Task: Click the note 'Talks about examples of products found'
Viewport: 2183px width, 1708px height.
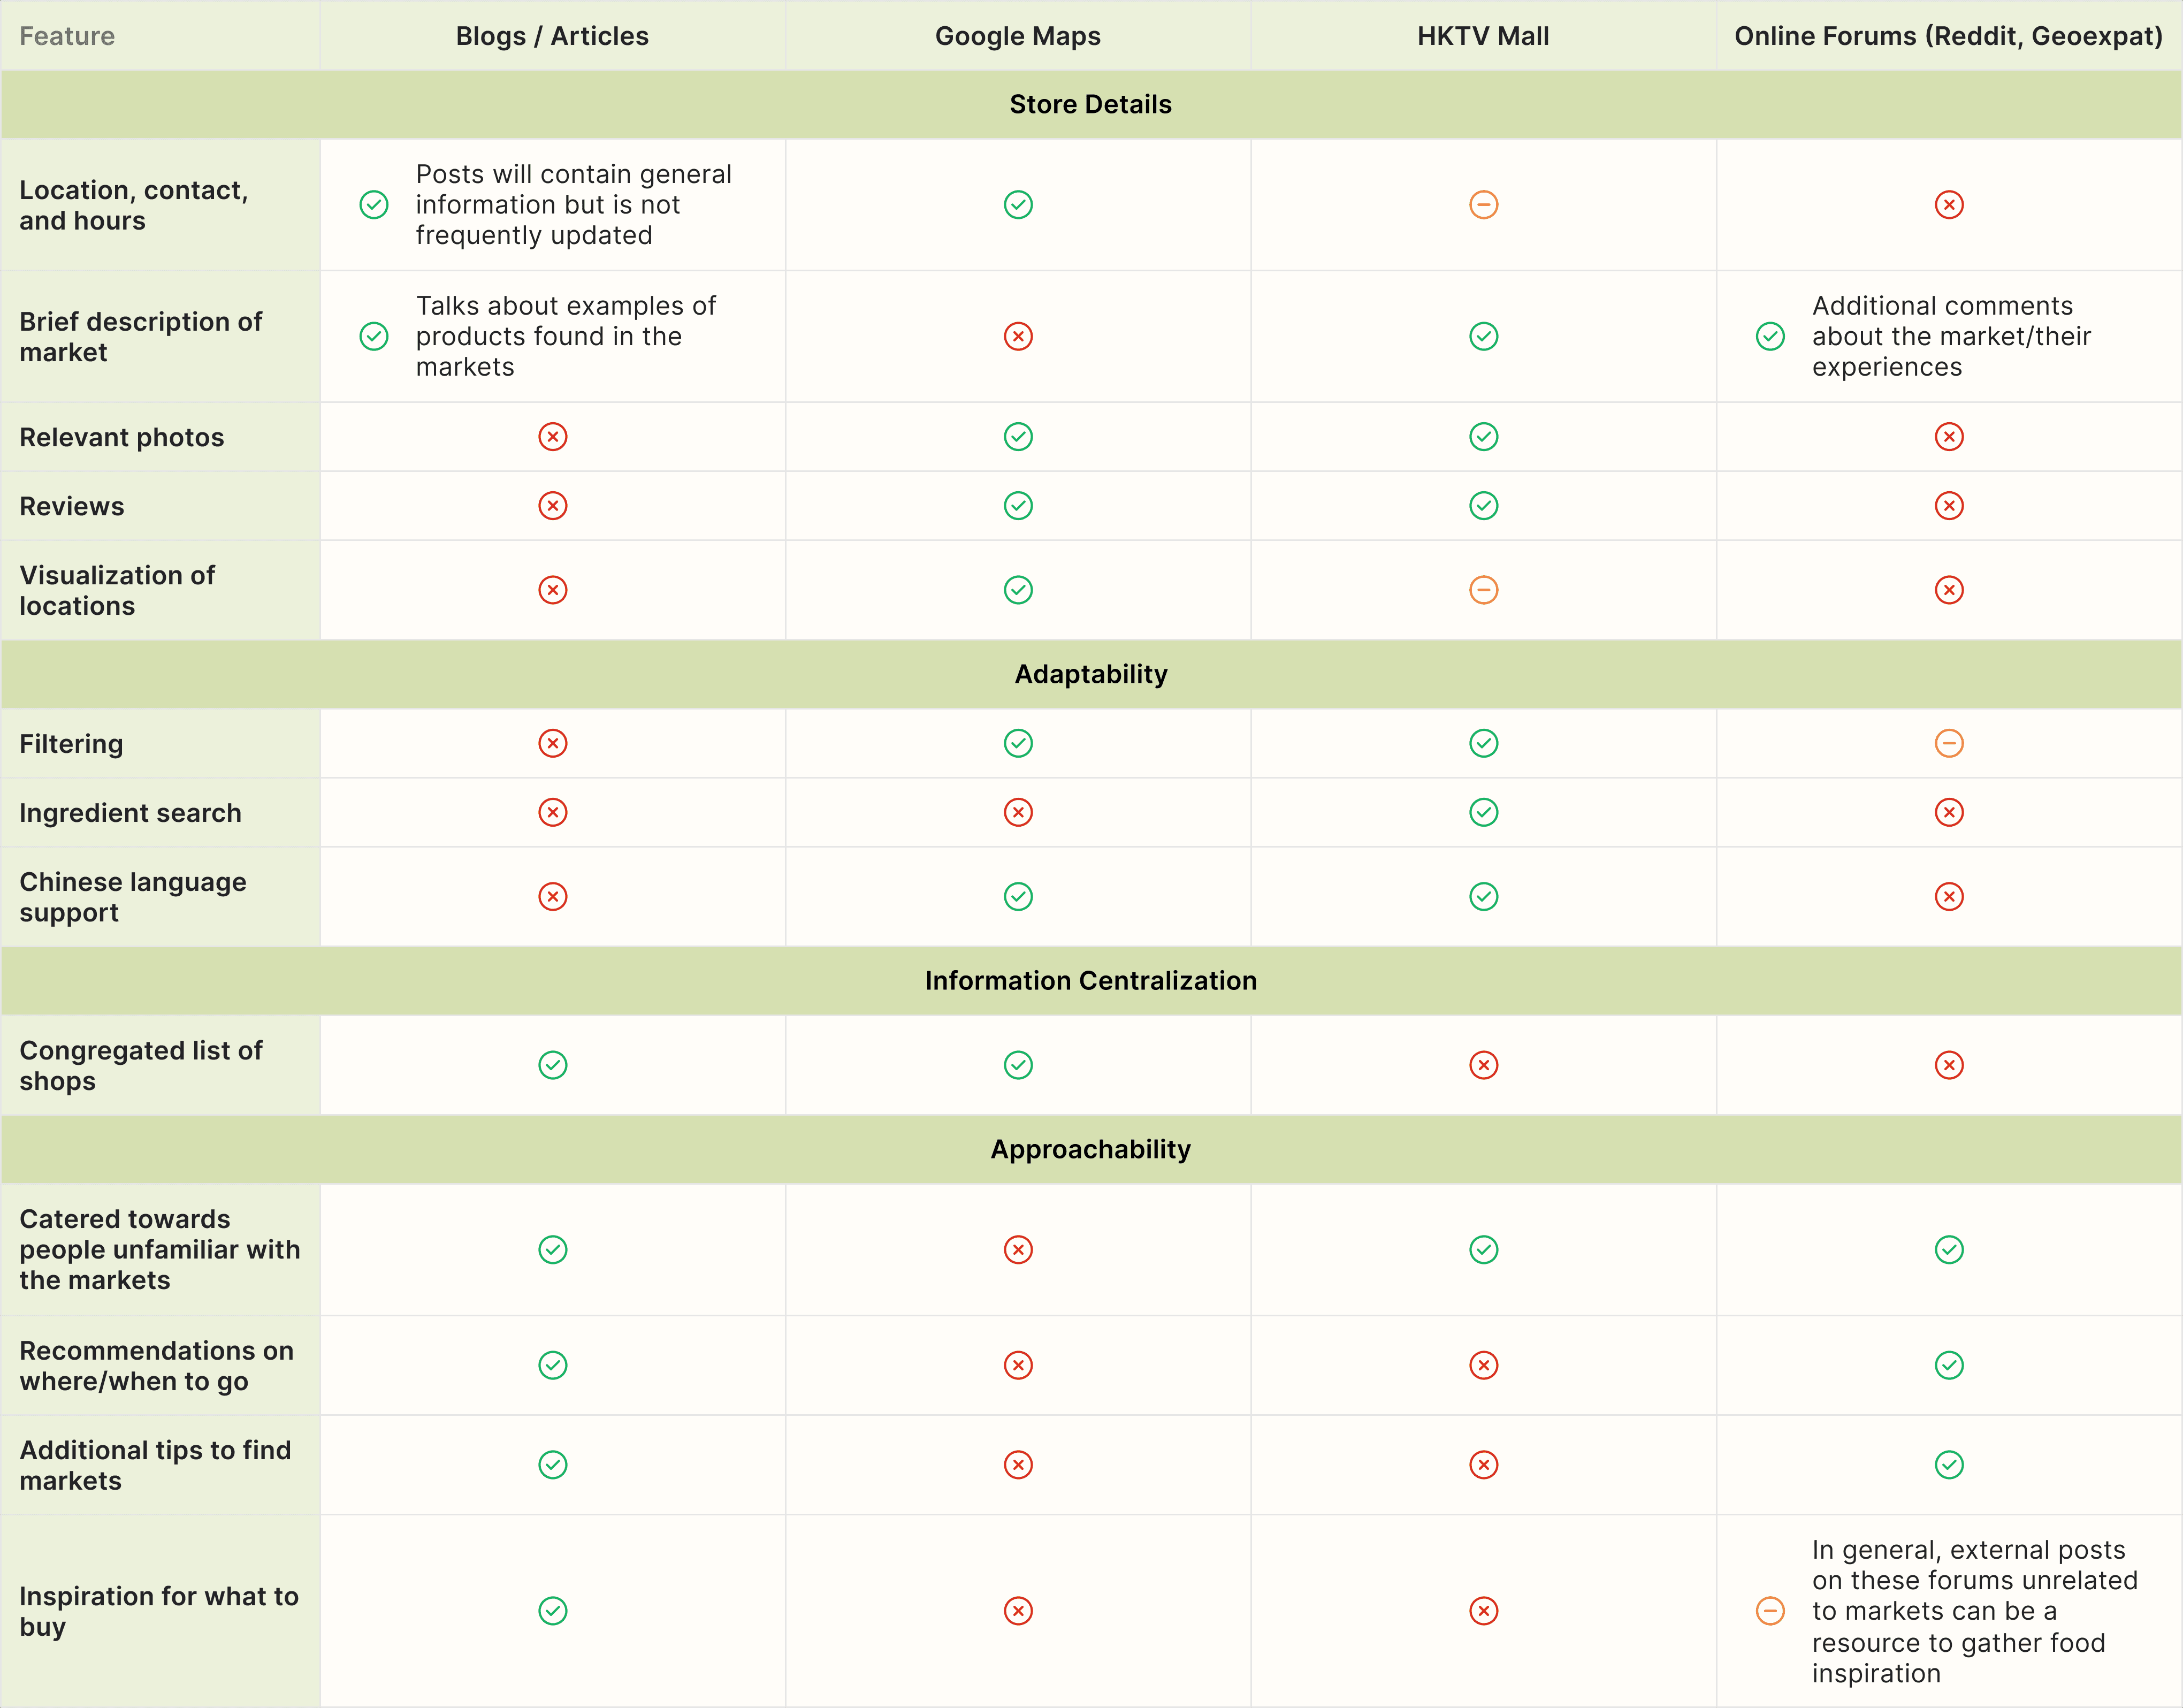Action: click(566, 336)
